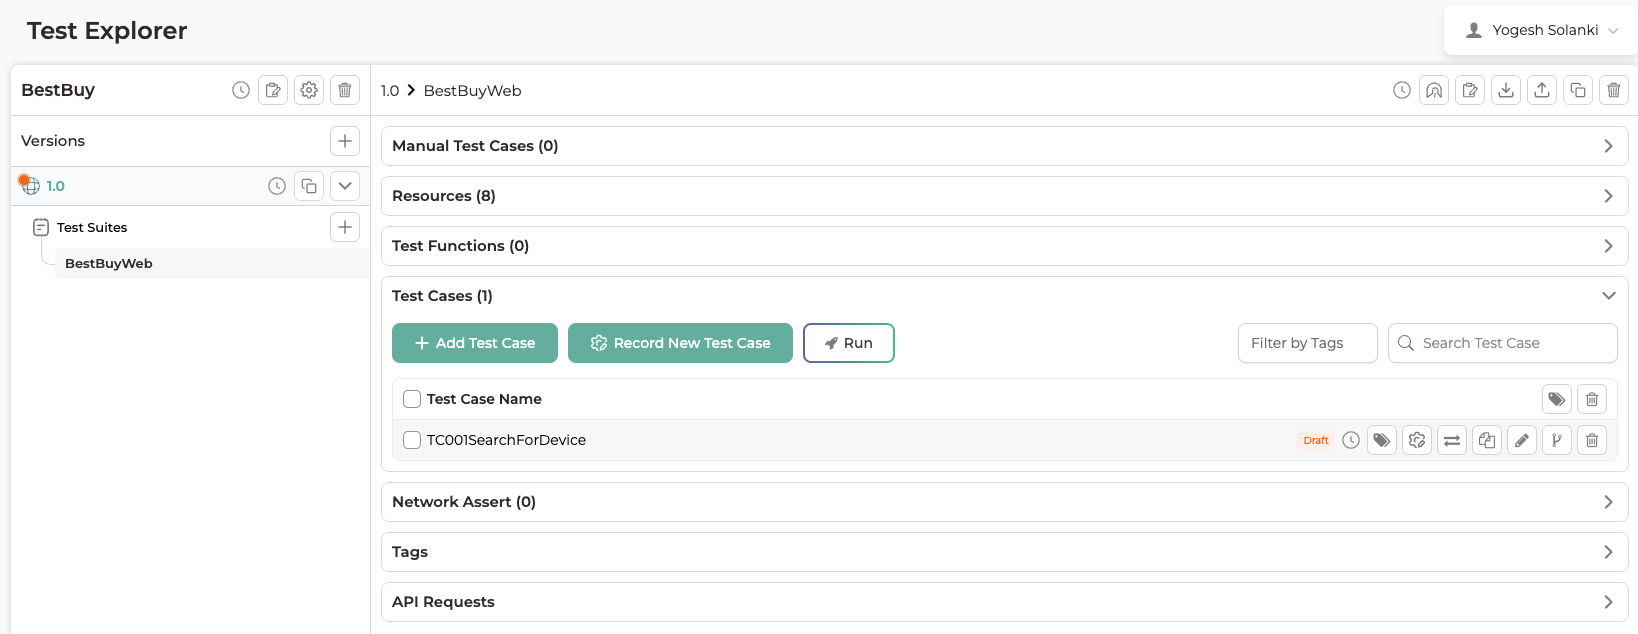Open TC001SearchForDevice settings edit gear
The height and width of the screenshot is (634, 1638).
(x=1417, y=440)
